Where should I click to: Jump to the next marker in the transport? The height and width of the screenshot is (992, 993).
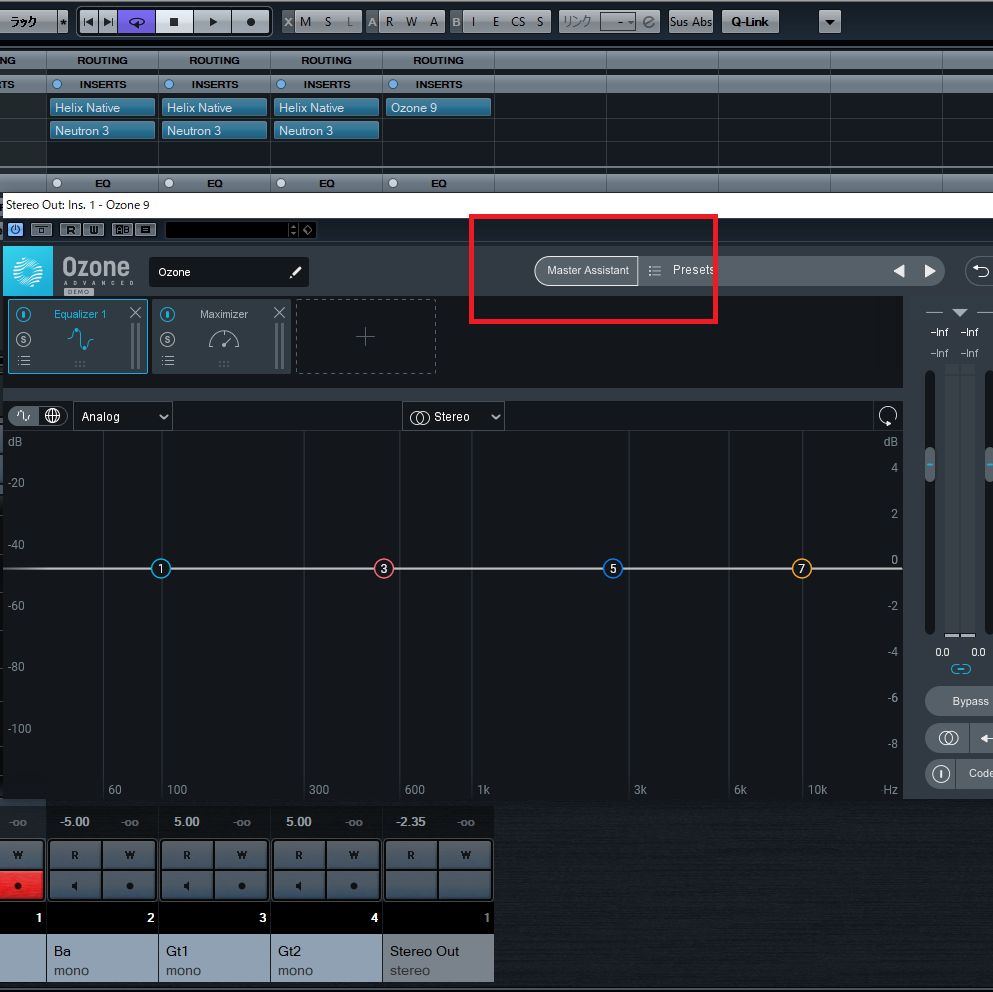point(108,22)
